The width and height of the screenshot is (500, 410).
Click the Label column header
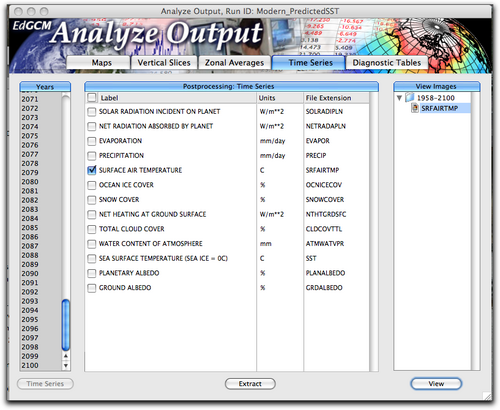pyautogui.click(x=177, y=98)
